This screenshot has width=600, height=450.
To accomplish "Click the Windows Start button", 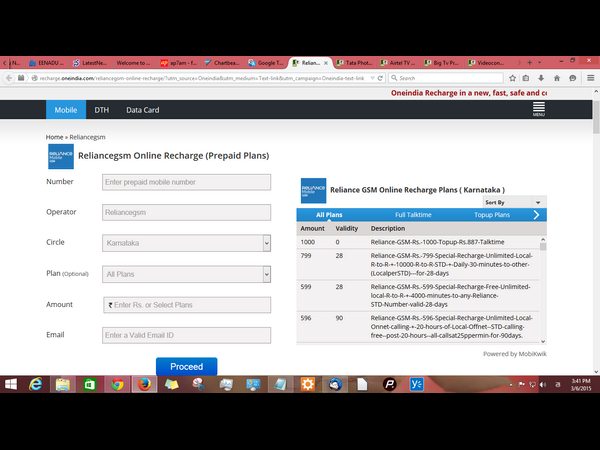I will (x=10, y=384).
